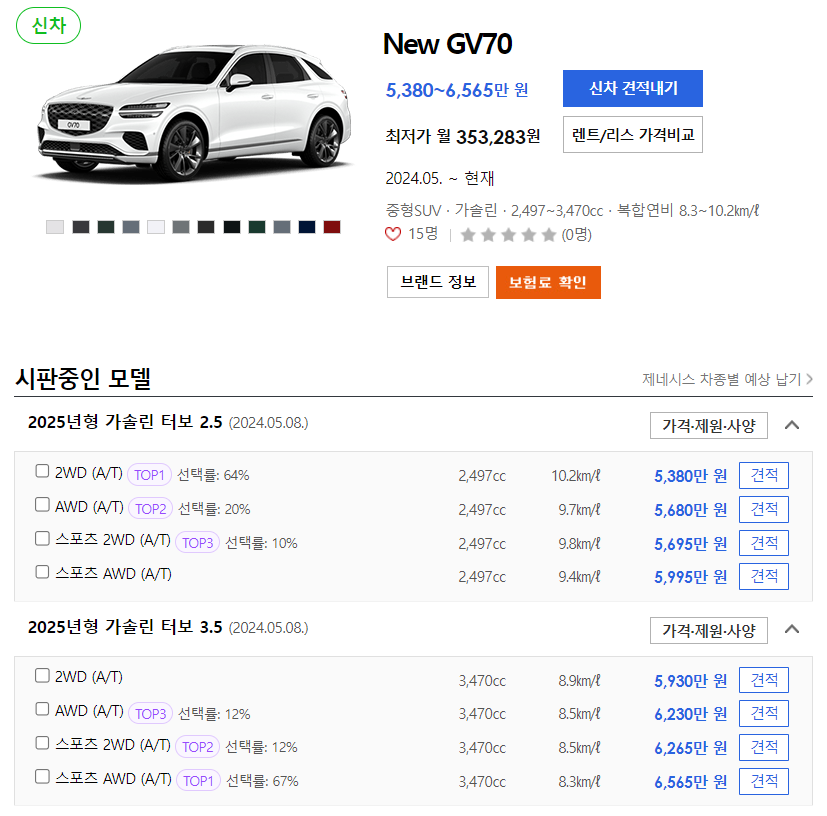Open 렌트/리스 가격비교
This screenshot has width=827, height=816.
pos(632,135)
